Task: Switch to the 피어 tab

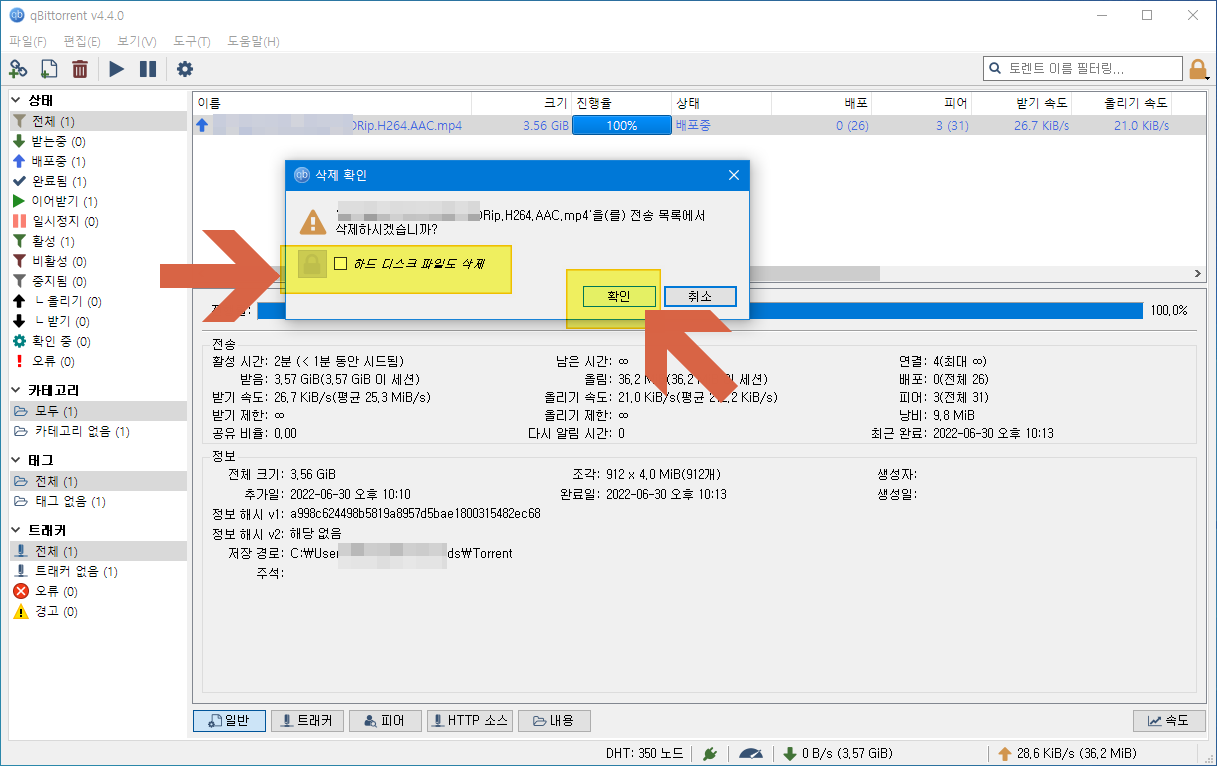Action: click(385, 721)
